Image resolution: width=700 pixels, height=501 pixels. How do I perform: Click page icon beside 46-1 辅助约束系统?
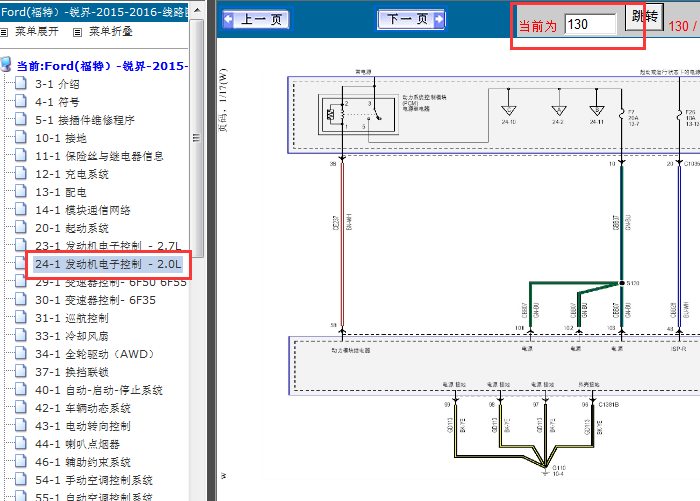coord(21,461)
